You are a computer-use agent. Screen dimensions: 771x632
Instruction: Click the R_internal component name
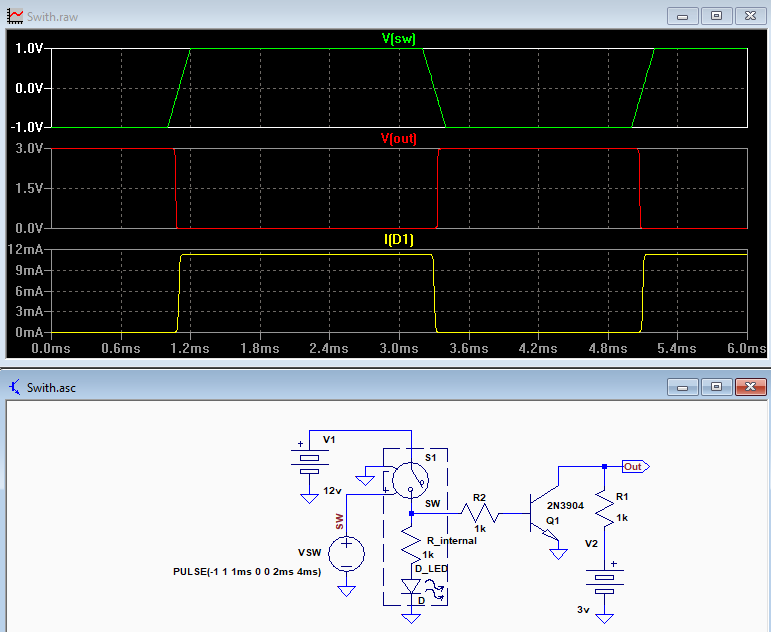click(x=452, y=541)
